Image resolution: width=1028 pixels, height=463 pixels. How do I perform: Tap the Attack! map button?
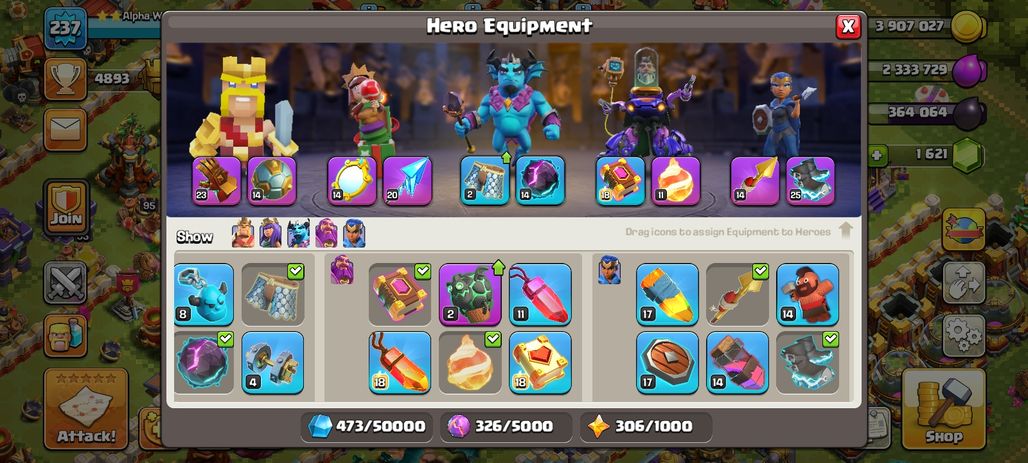[86, 409]
